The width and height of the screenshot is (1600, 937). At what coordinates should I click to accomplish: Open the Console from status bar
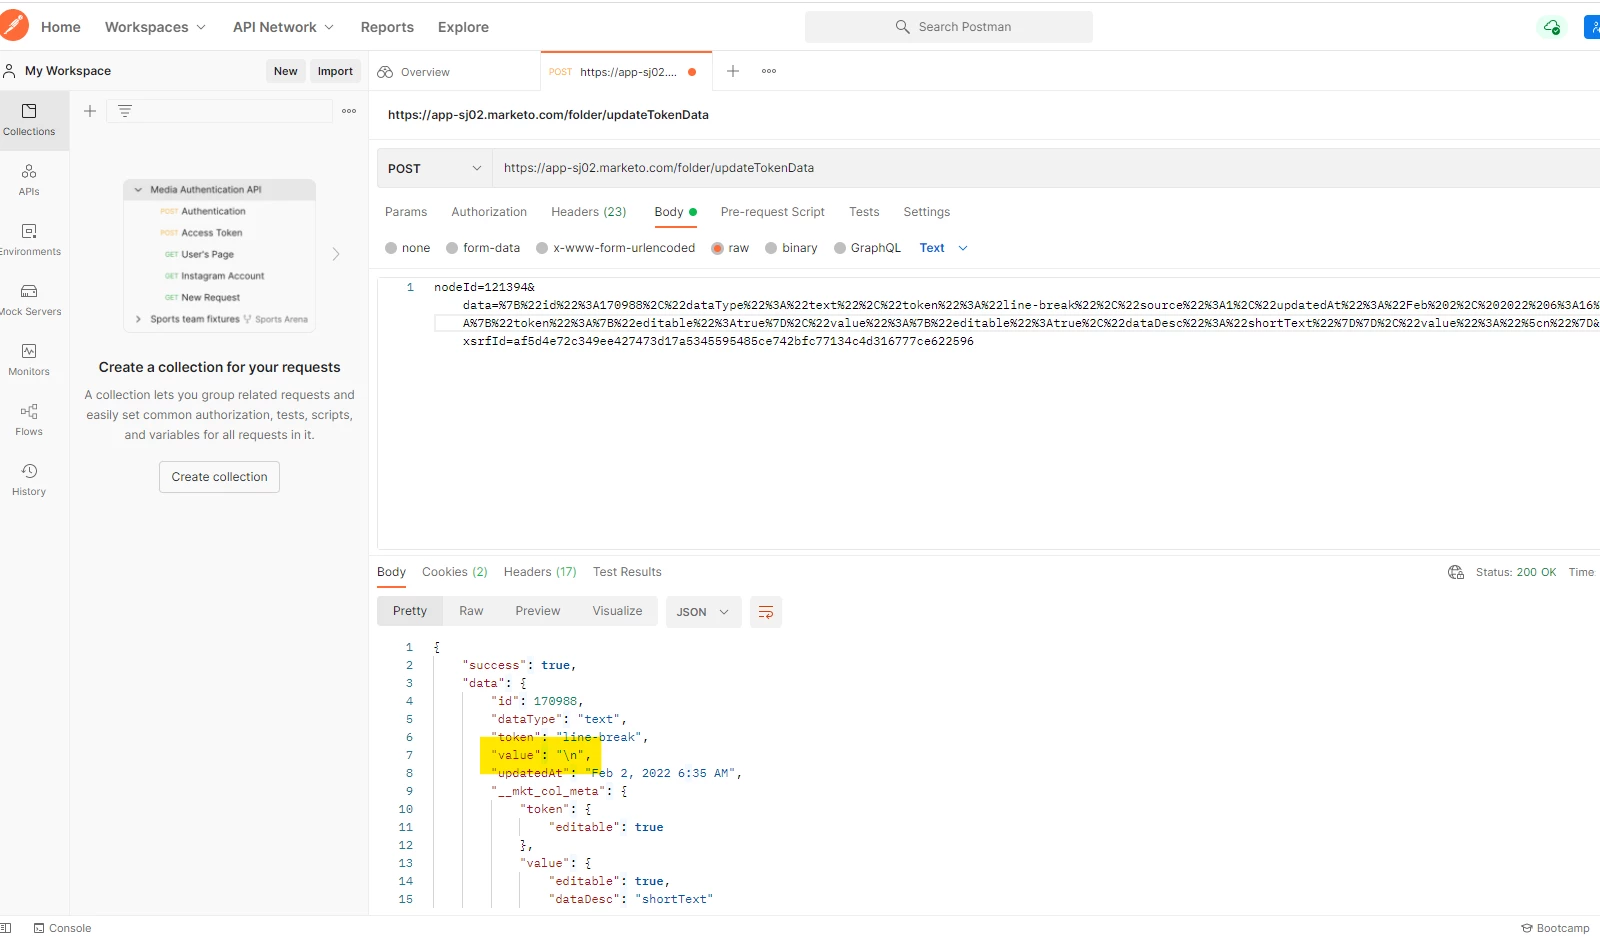click(62, 928)
